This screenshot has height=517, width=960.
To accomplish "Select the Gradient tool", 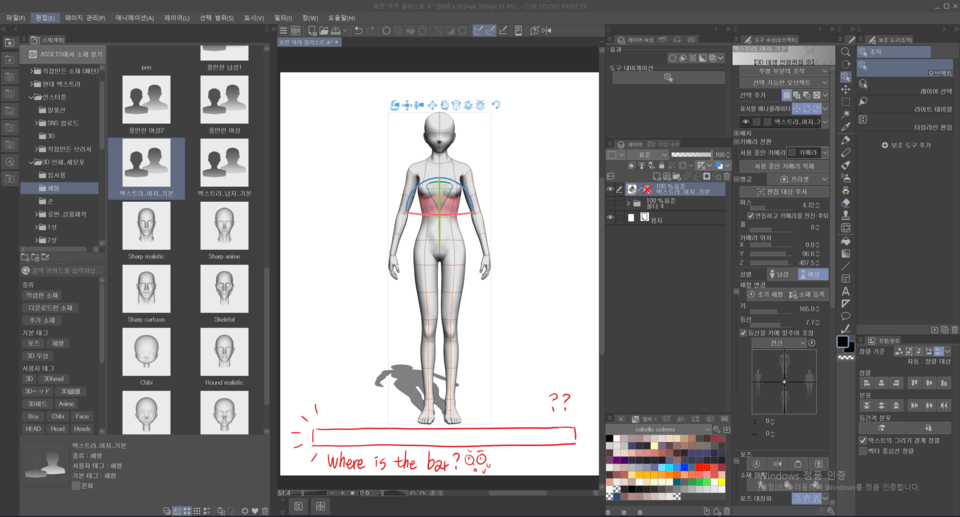I will pyautogui.click(x=846, y=253).
